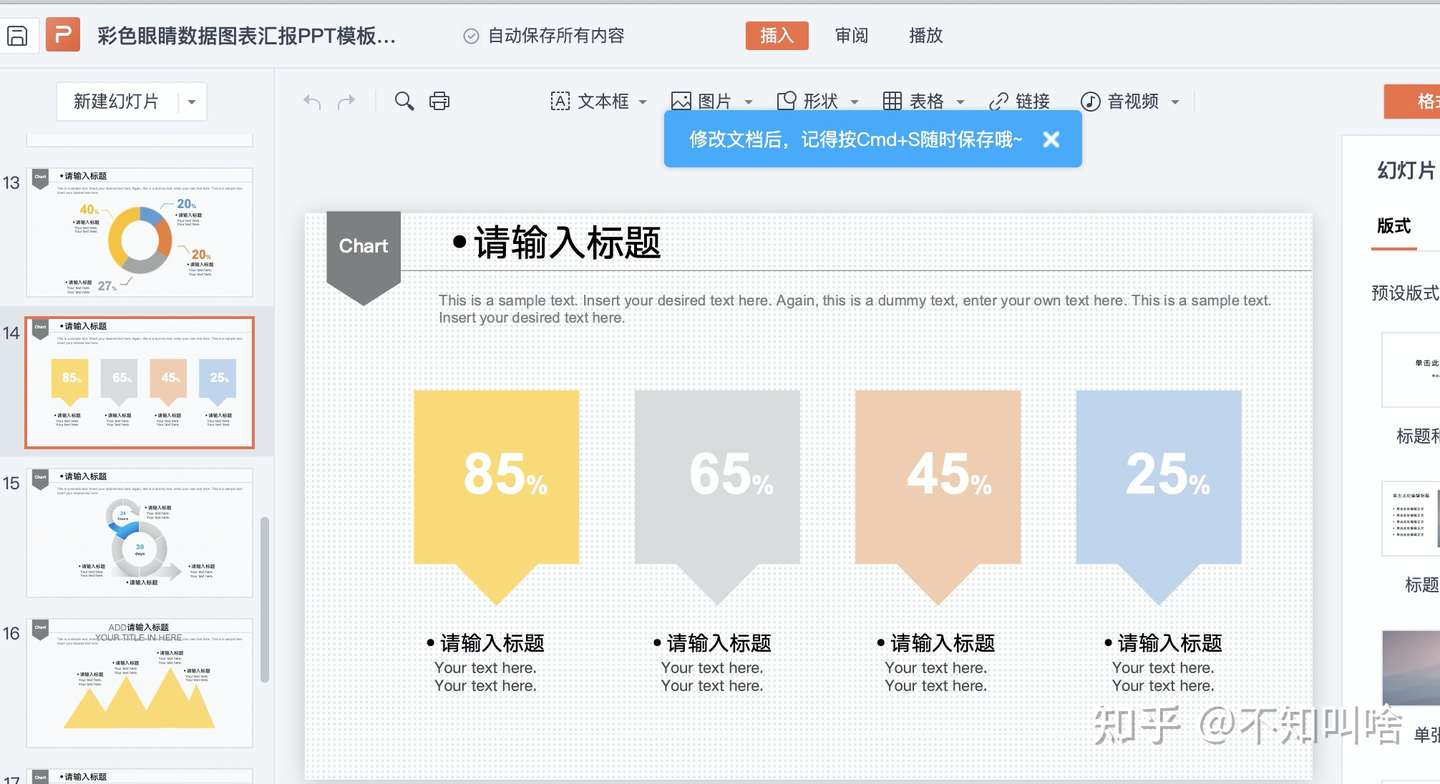This screenshot has width=1440, height=784.
Task: Expand the audio/video dropdown arrow
Action: point(1175,102)
